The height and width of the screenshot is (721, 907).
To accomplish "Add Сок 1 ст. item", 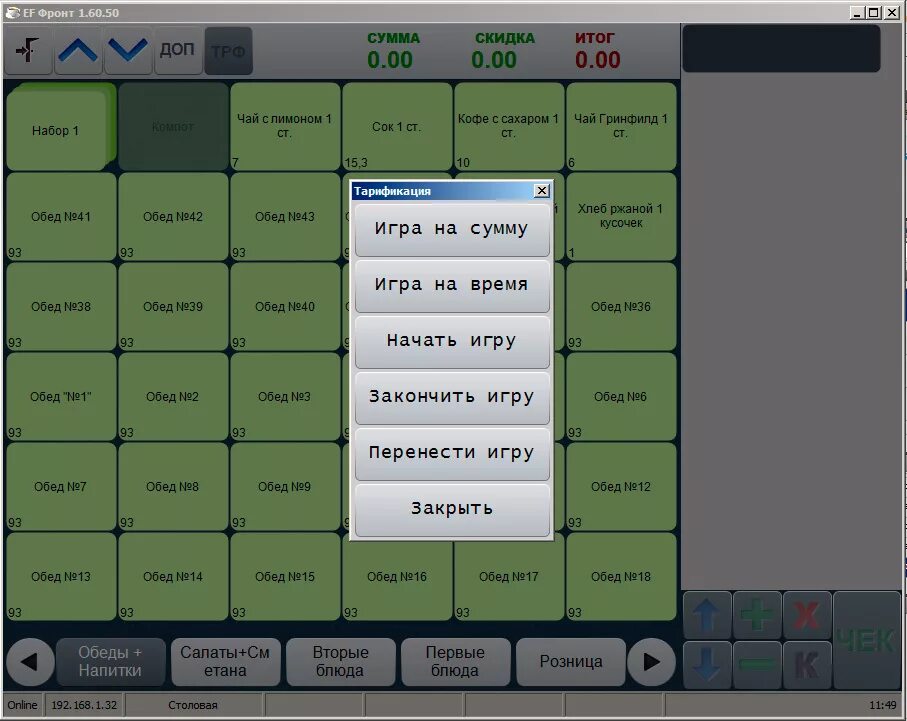I will pyautogui.click(x=397, y=127).
